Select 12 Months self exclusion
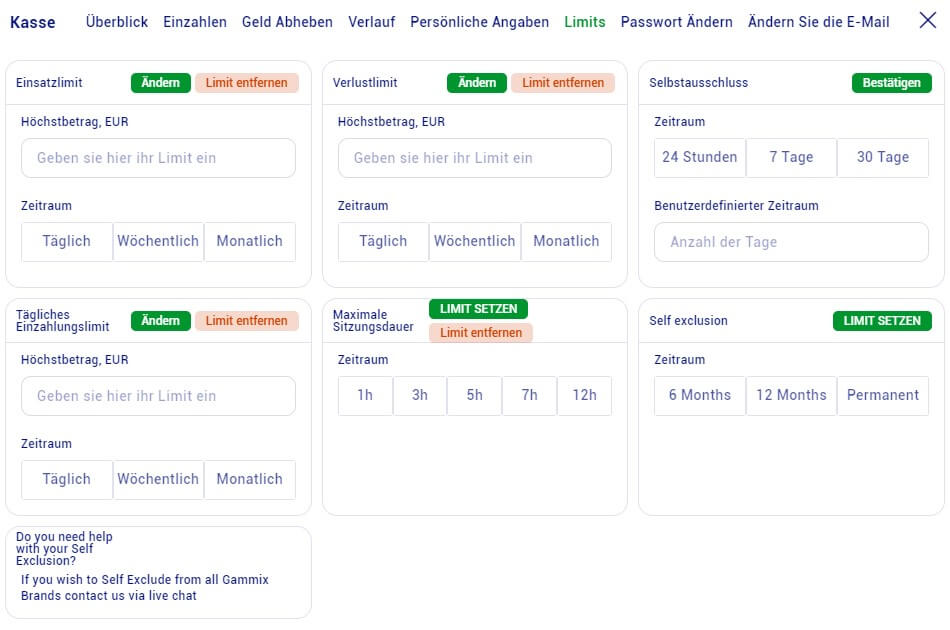The image size is (950, 630). (791, 395)
